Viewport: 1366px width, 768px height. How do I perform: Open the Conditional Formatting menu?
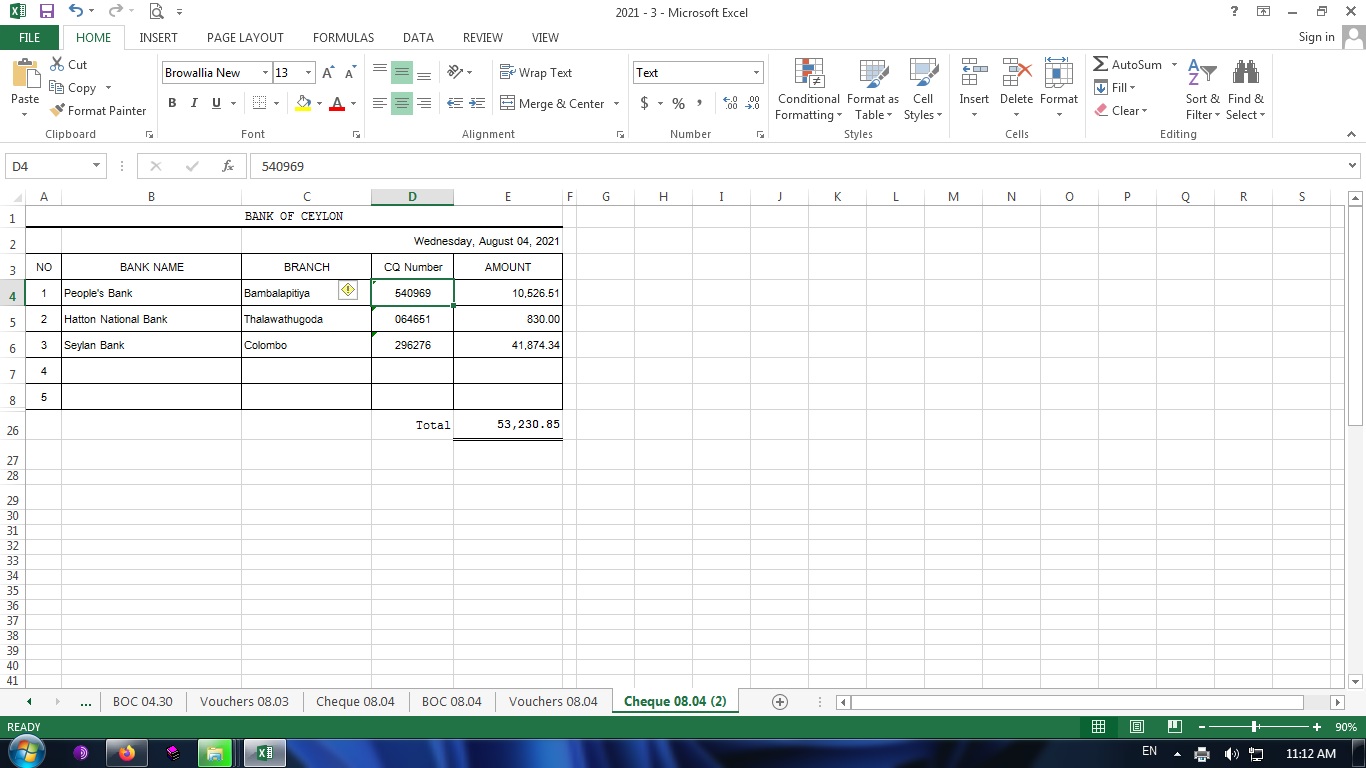pos(809,89)
